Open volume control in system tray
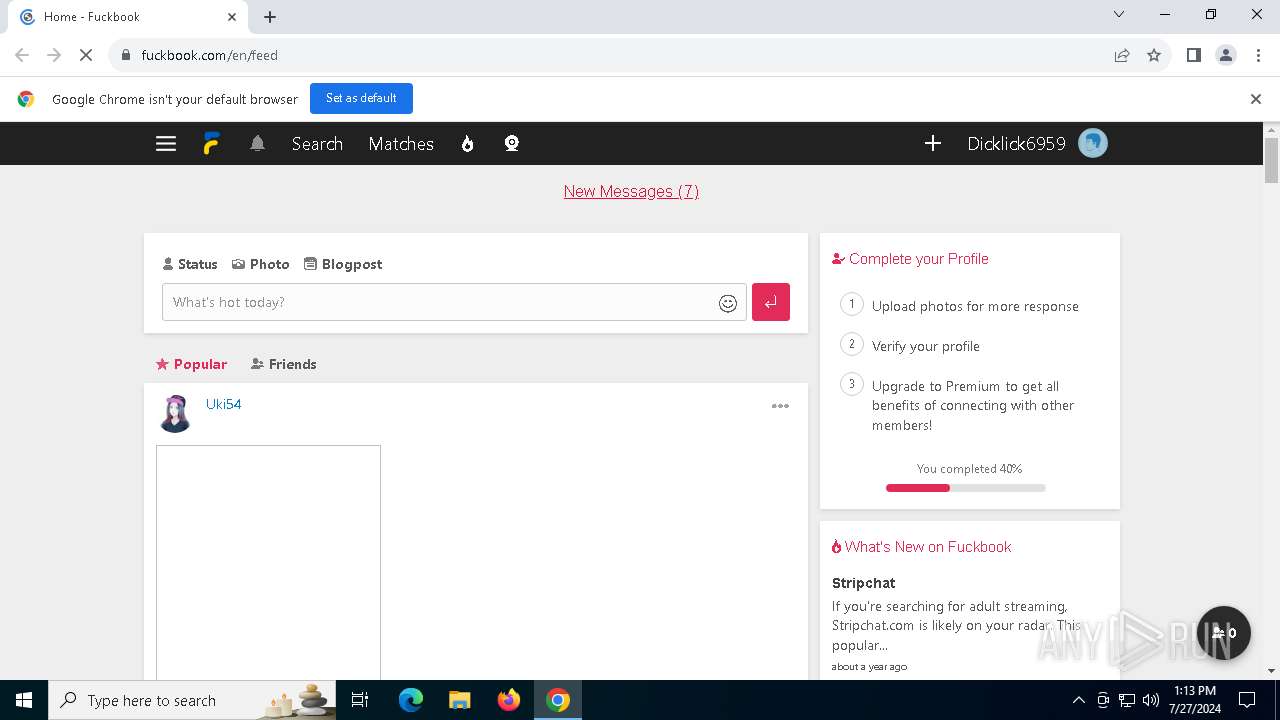Image resolution: width=1280 pixels, height=720 pixels. tap(1151, 700)
